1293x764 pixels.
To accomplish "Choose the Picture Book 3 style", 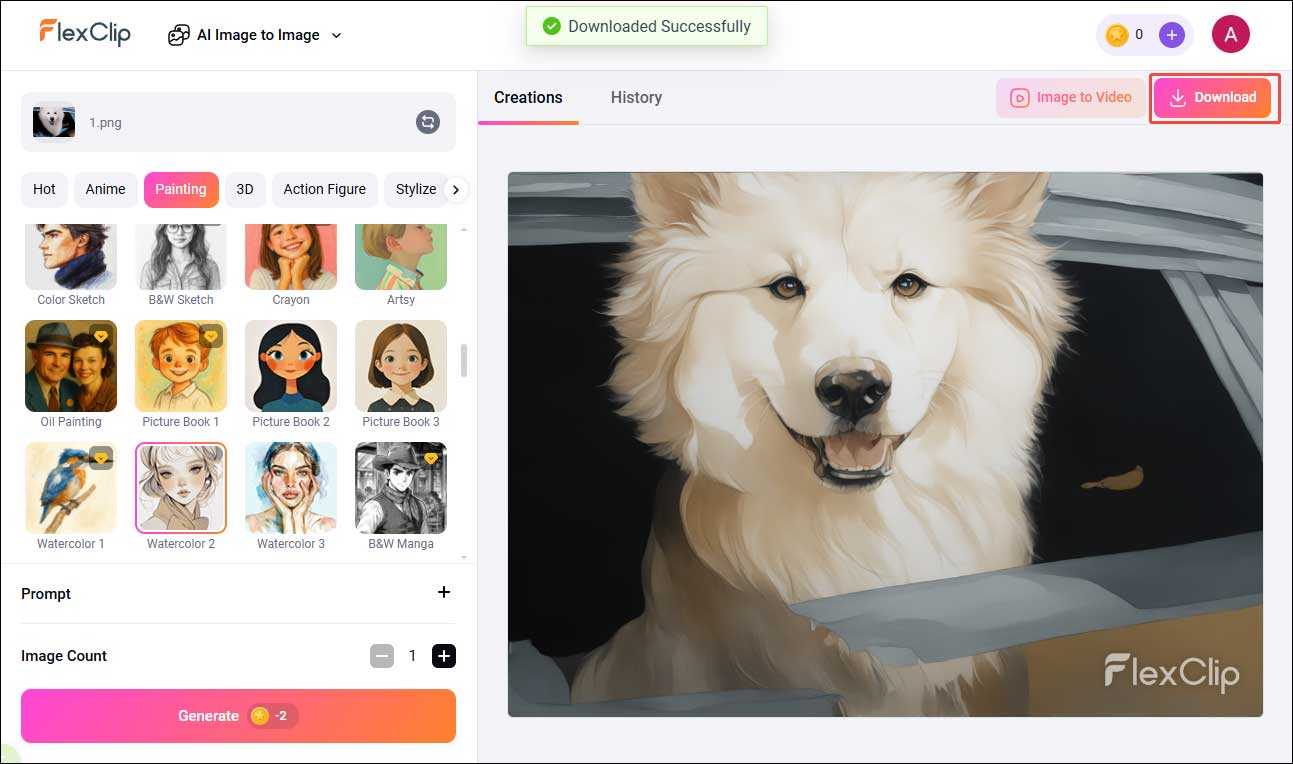I will point(401,366).
